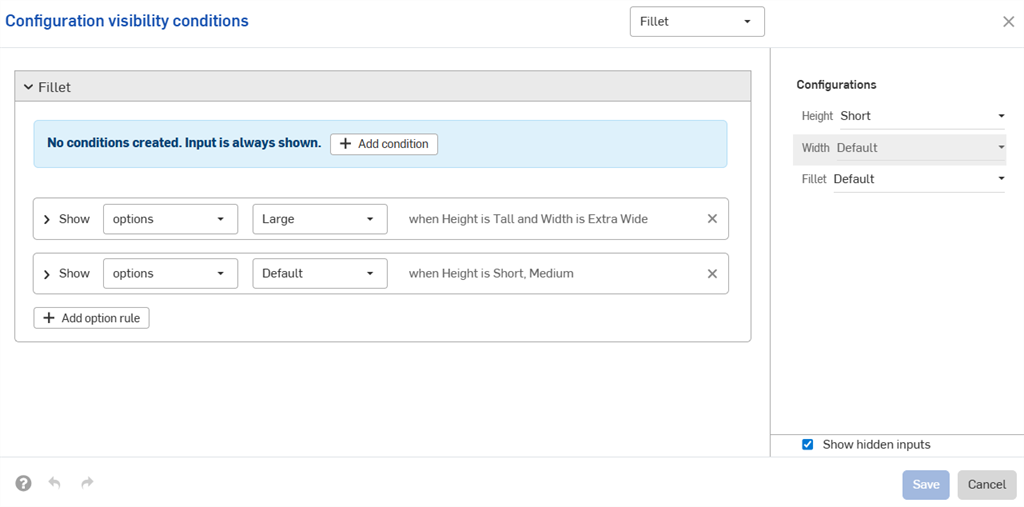This screenshot has width=1024, height=507.
Task: Open the options dropdown in Default rule
Action: point(170,273)
